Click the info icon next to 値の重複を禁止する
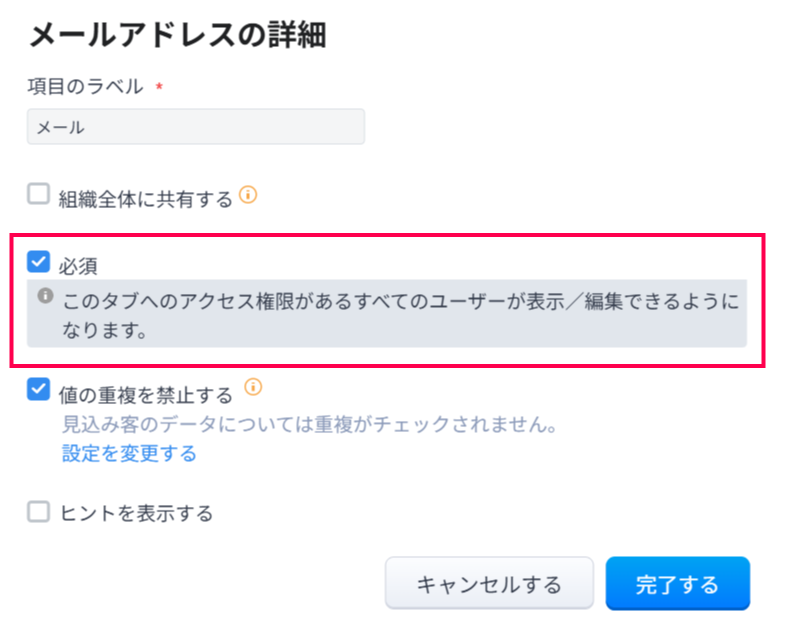This screenshot has height=634, width=787. pyautogui.click(x=253, y=387)
